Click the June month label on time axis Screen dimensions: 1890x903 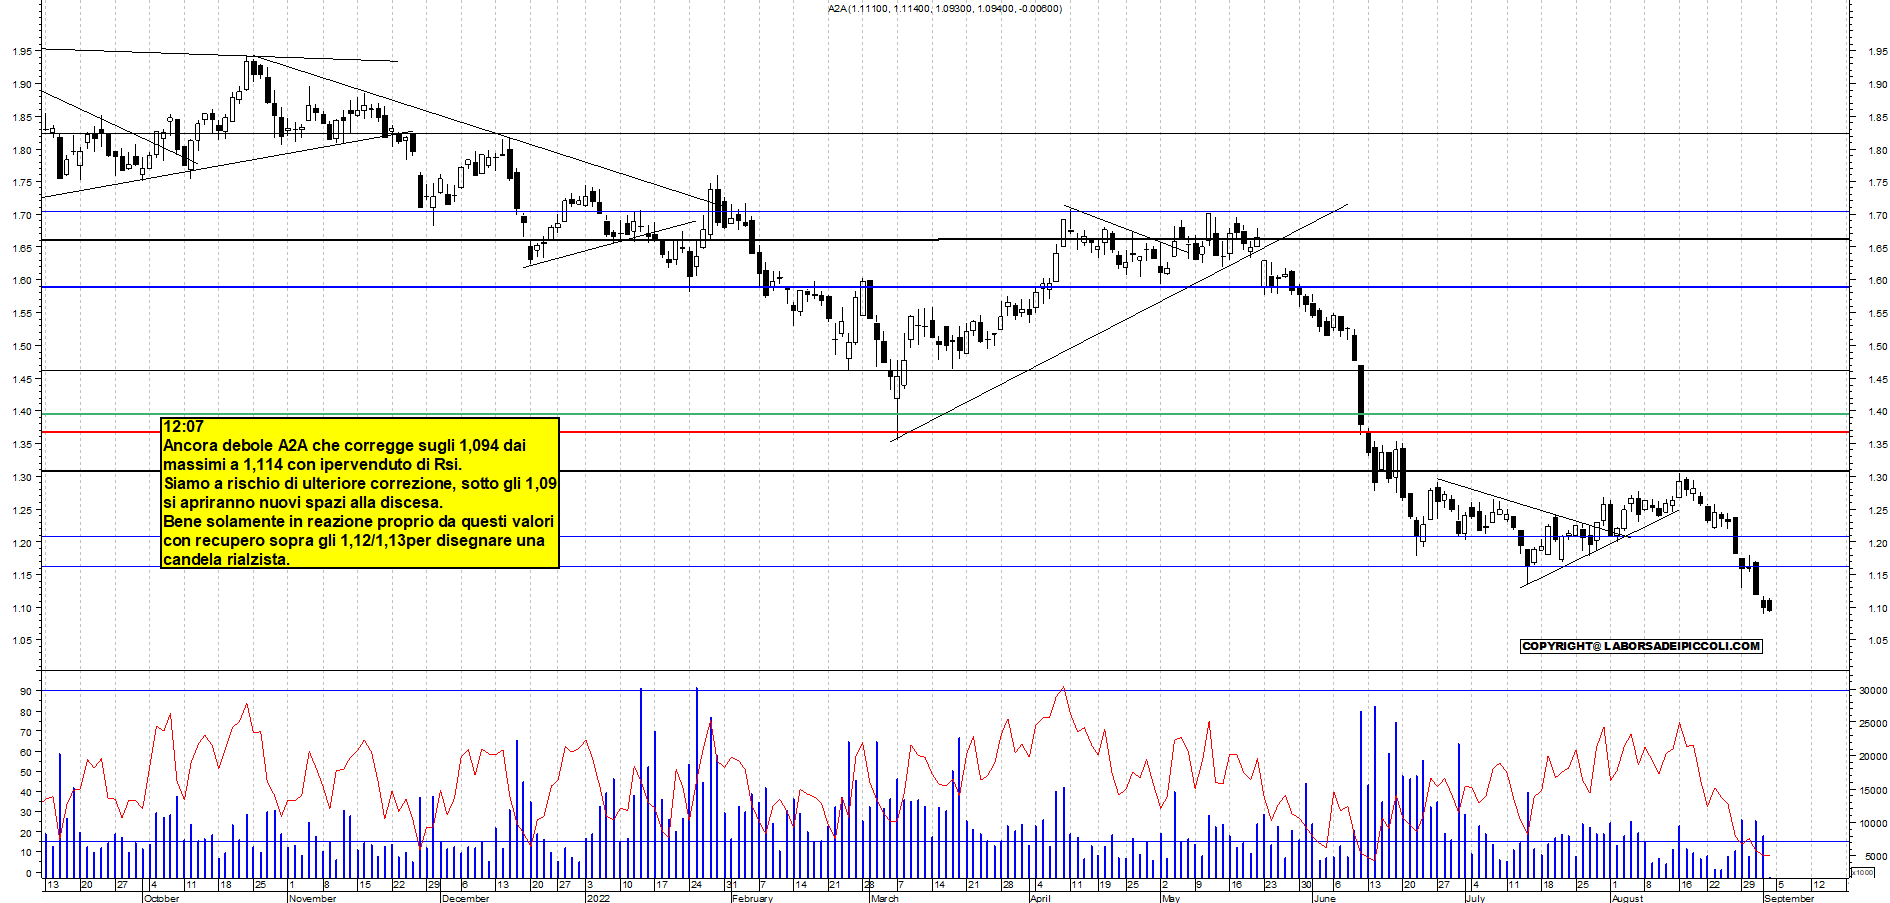[1324, 898]
